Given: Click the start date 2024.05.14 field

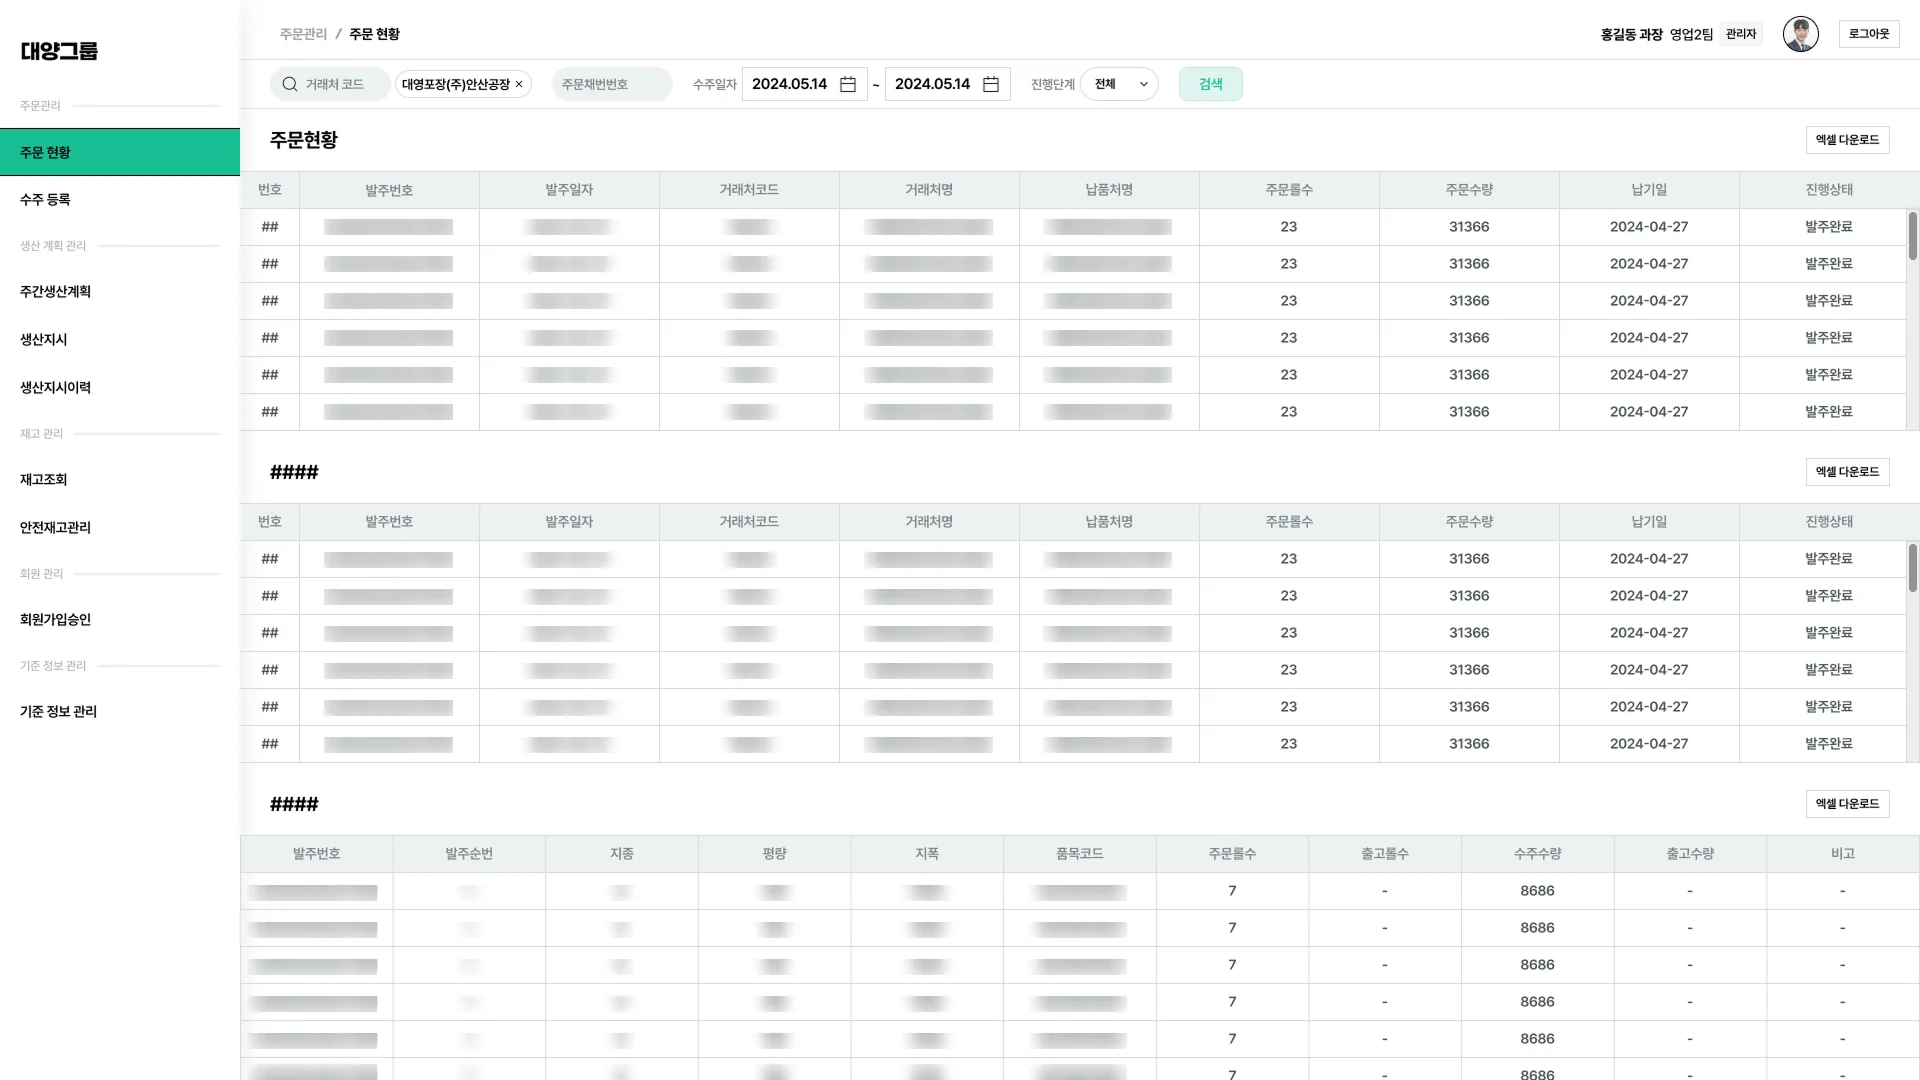Looking at the screenshot, I should pyautogui.click(x=804, y=84).
